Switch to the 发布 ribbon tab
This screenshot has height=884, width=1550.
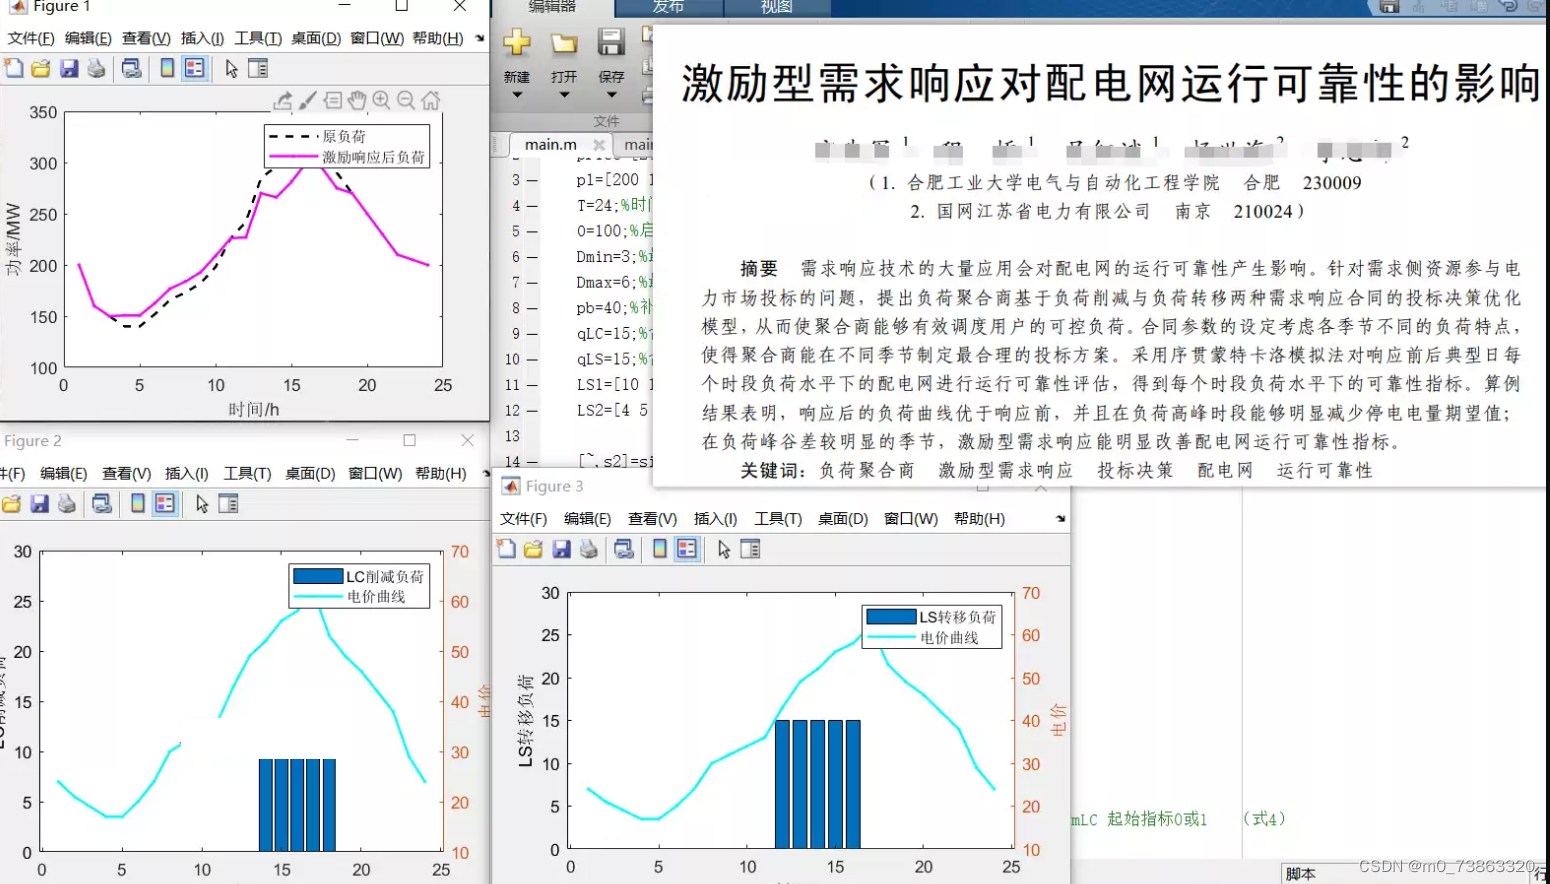pos(668,7)
